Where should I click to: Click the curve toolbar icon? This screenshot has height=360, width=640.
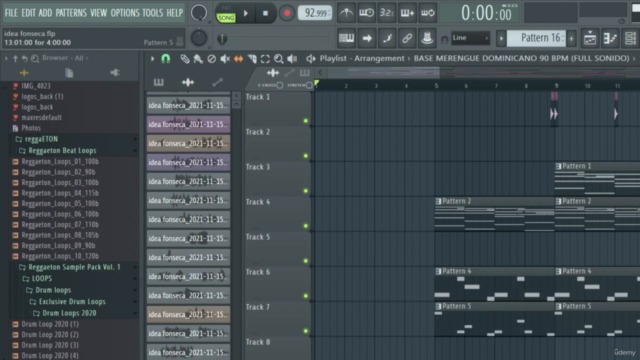(387, 38)
